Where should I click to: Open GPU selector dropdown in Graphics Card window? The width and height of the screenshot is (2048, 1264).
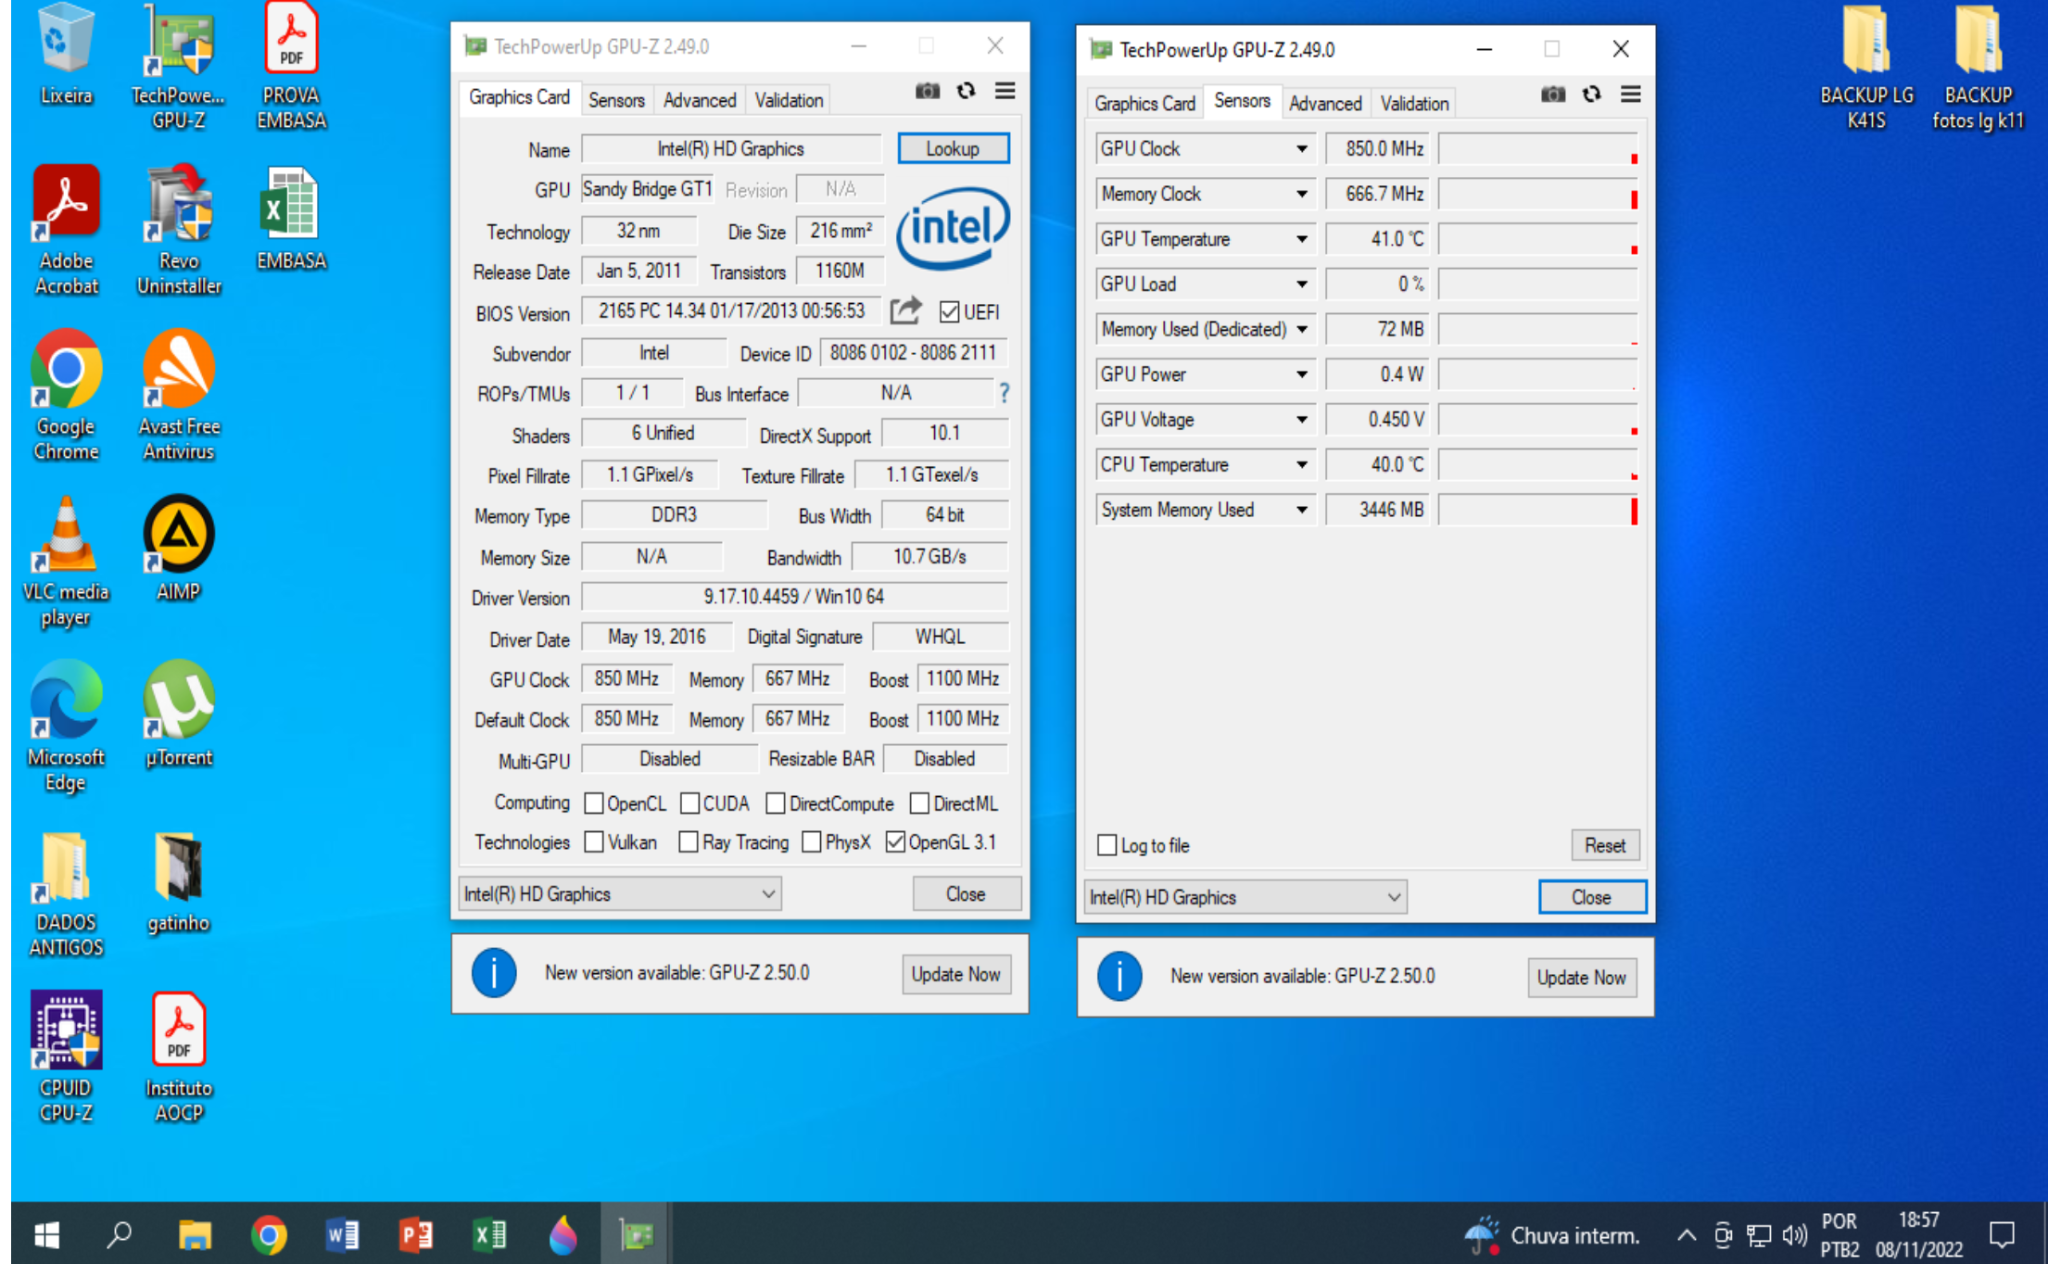click(x=620, y=894)
